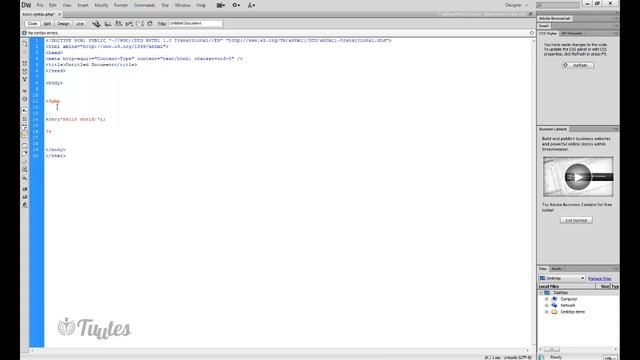Close the basic-syntax.php tab
Screen dimensions: 640x360
click(60, 14)
